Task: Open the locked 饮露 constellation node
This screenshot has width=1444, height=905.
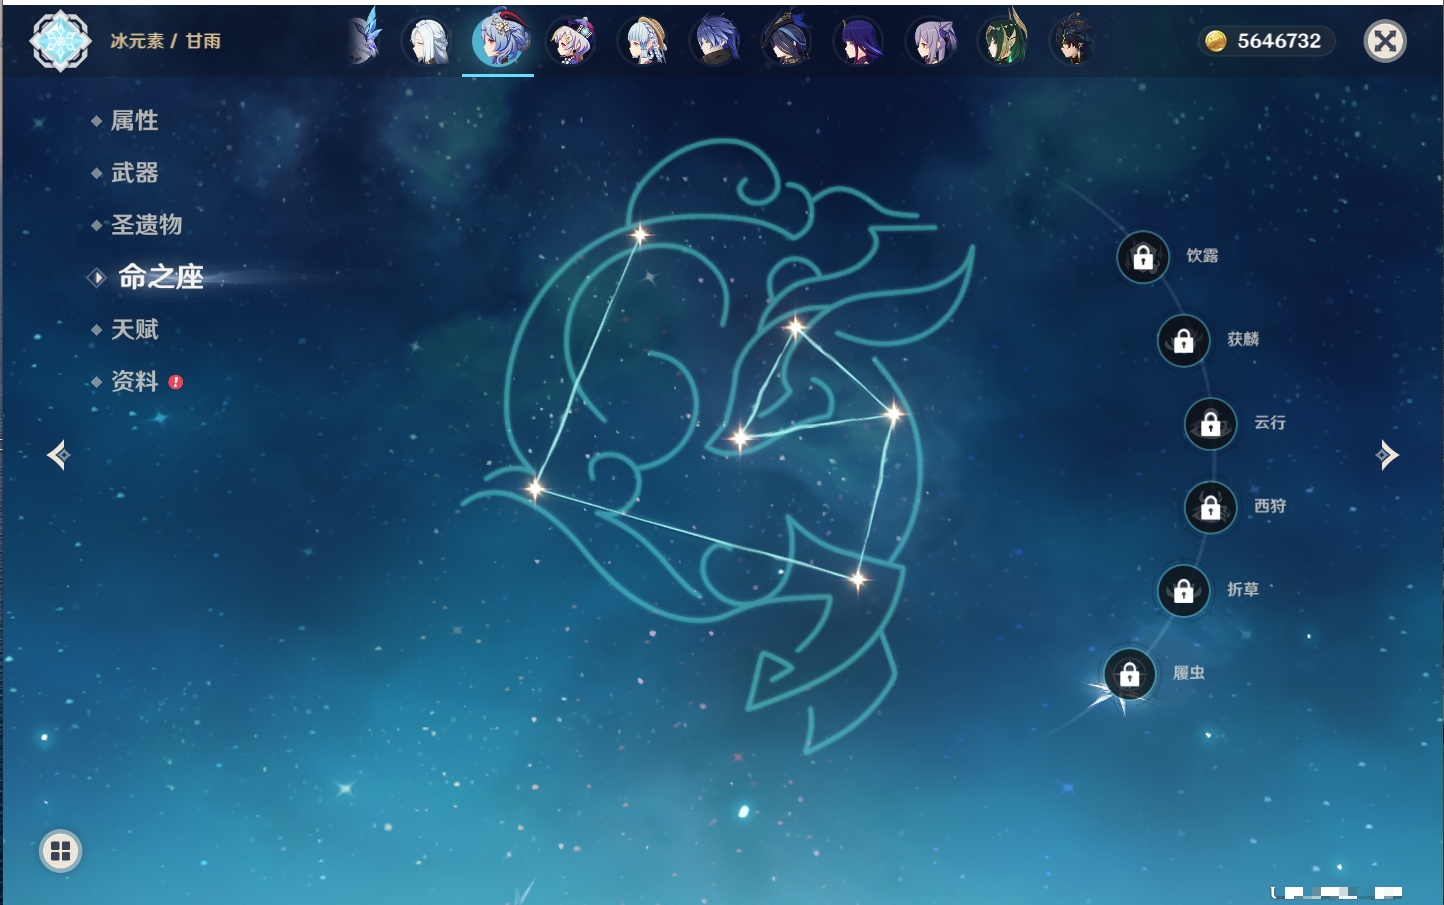Action: 1143,258
